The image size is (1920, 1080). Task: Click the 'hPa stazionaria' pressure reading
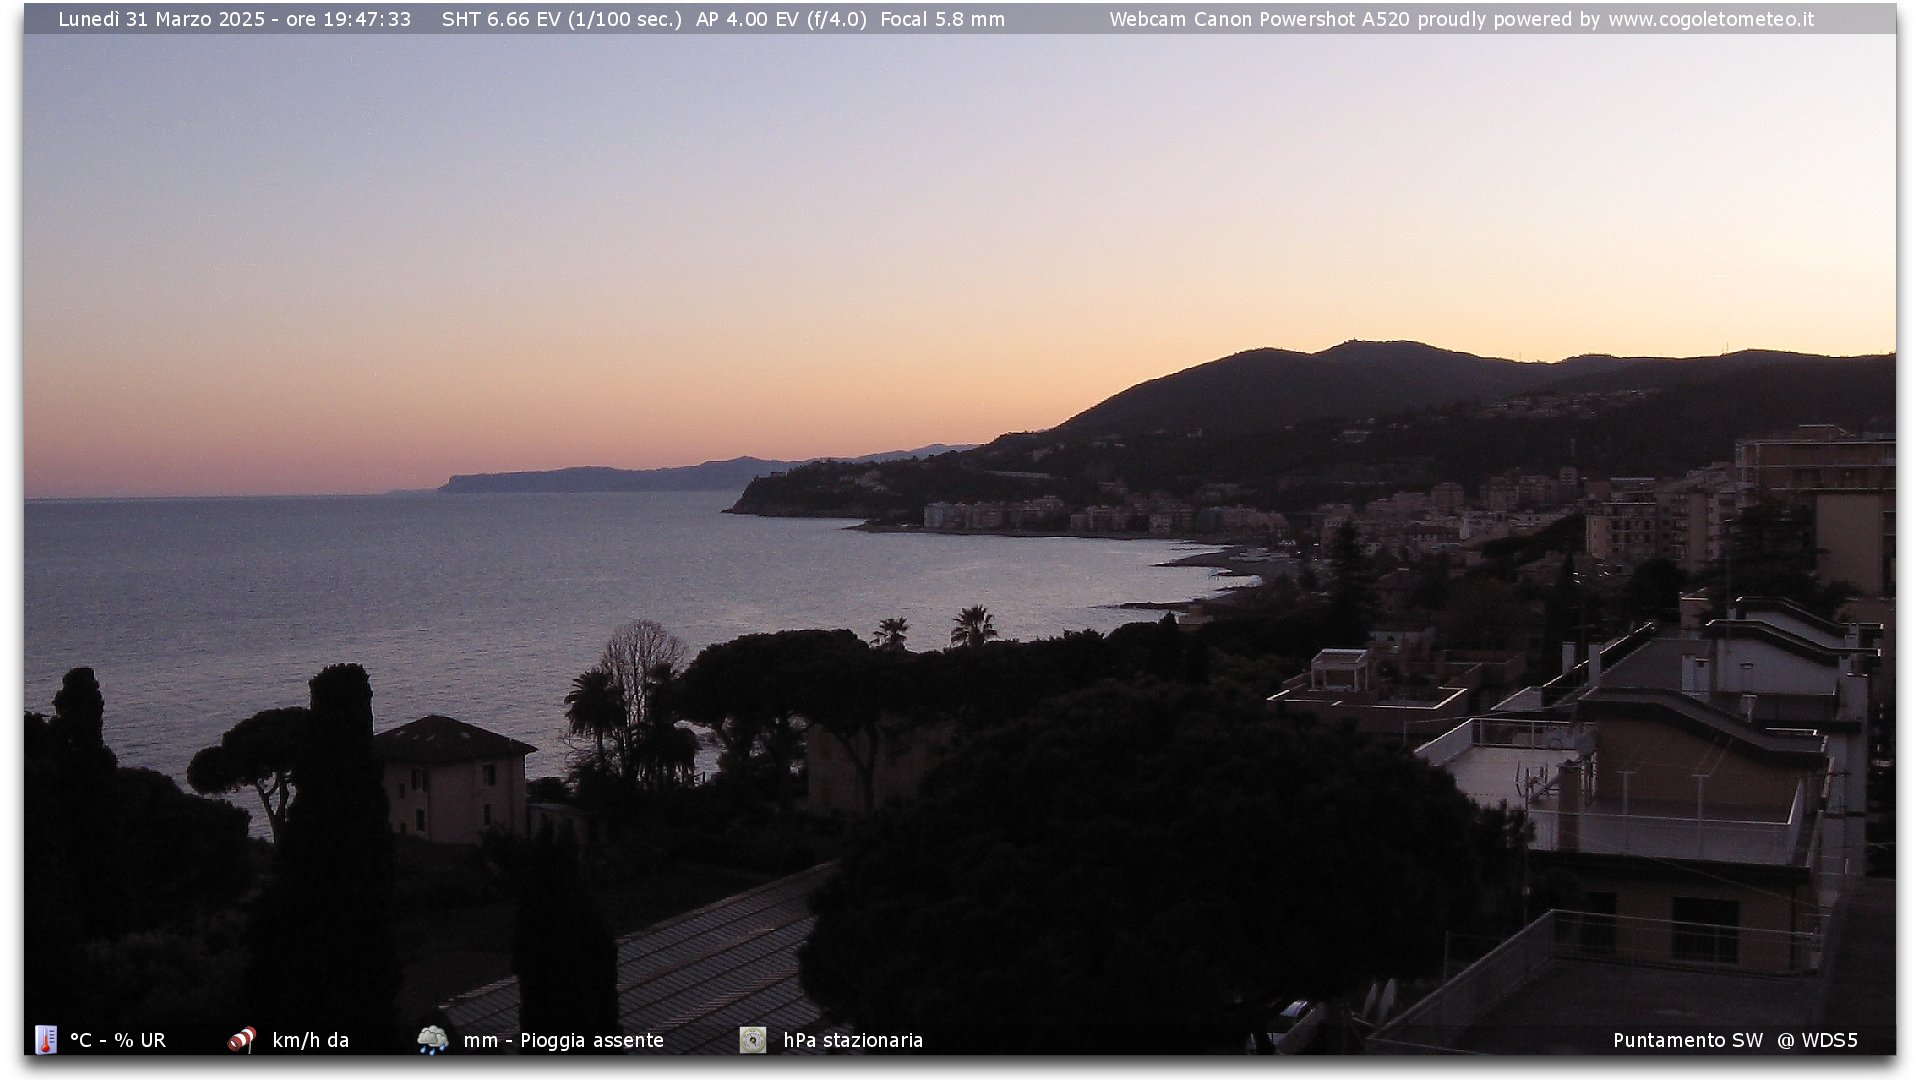point(853,1040)
